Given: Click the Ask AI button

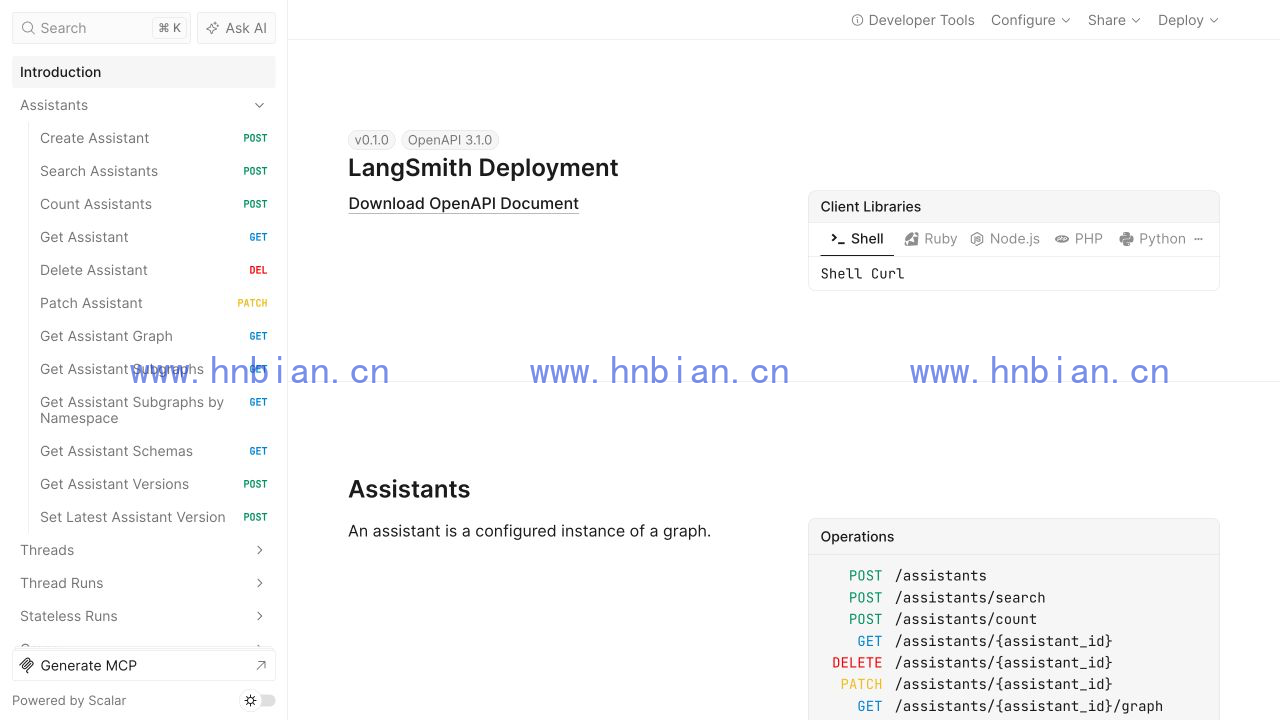Looking at the screenshot, I should (x=236, y=28).
